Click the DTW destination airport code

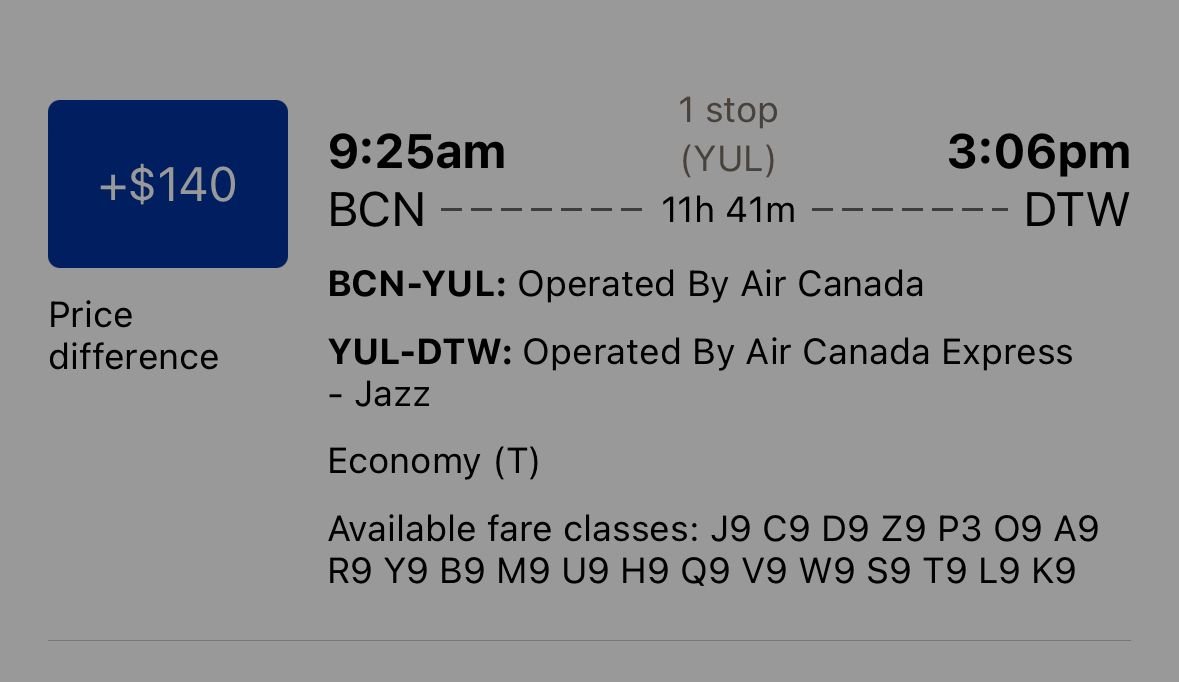click(x=1077, y=211)
